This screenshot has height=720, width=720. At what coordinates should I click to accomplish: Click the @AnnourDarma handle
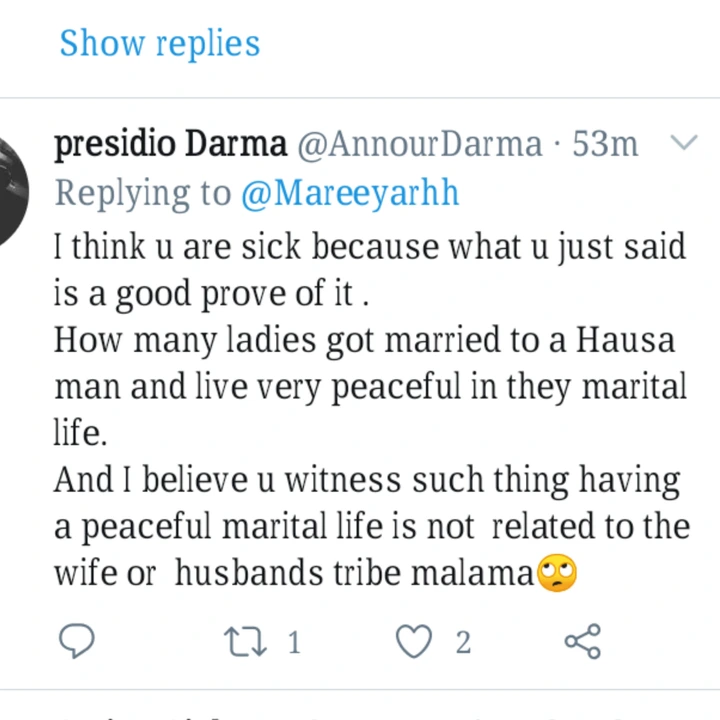(420, 144)
